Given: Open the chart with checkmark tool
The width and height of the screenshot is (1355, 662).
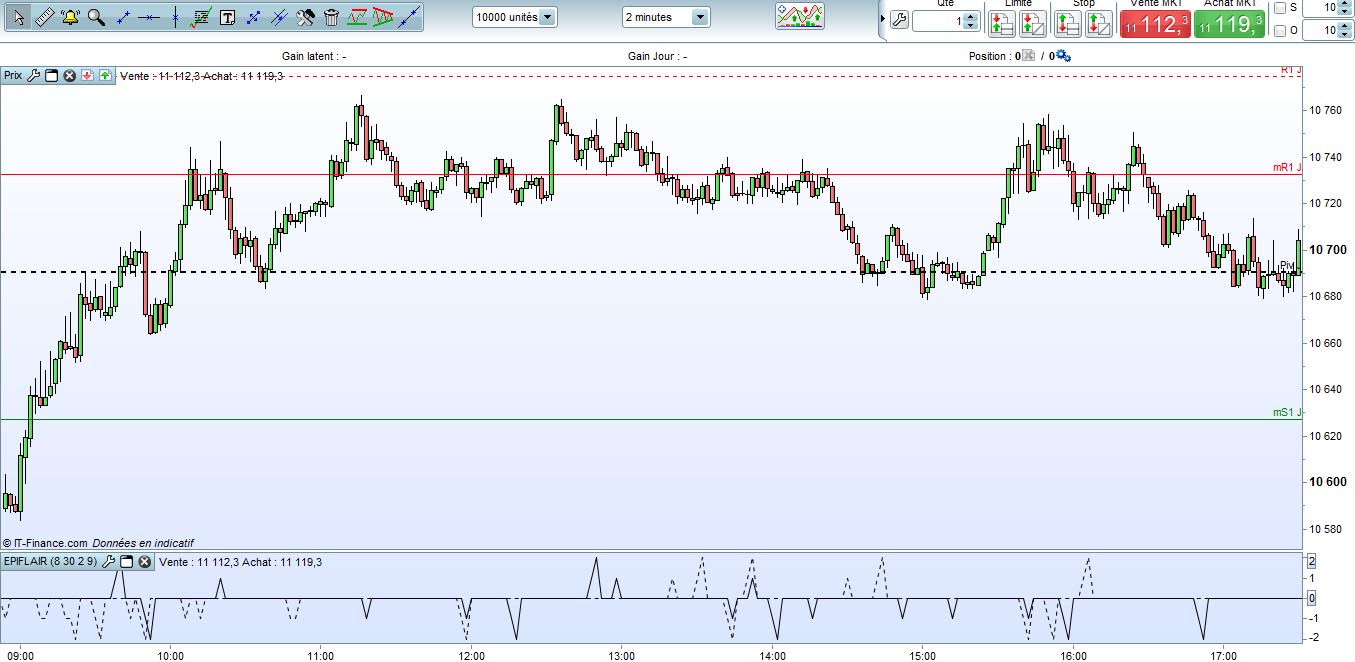Looking at the screenshot, I should coord(201,17).
